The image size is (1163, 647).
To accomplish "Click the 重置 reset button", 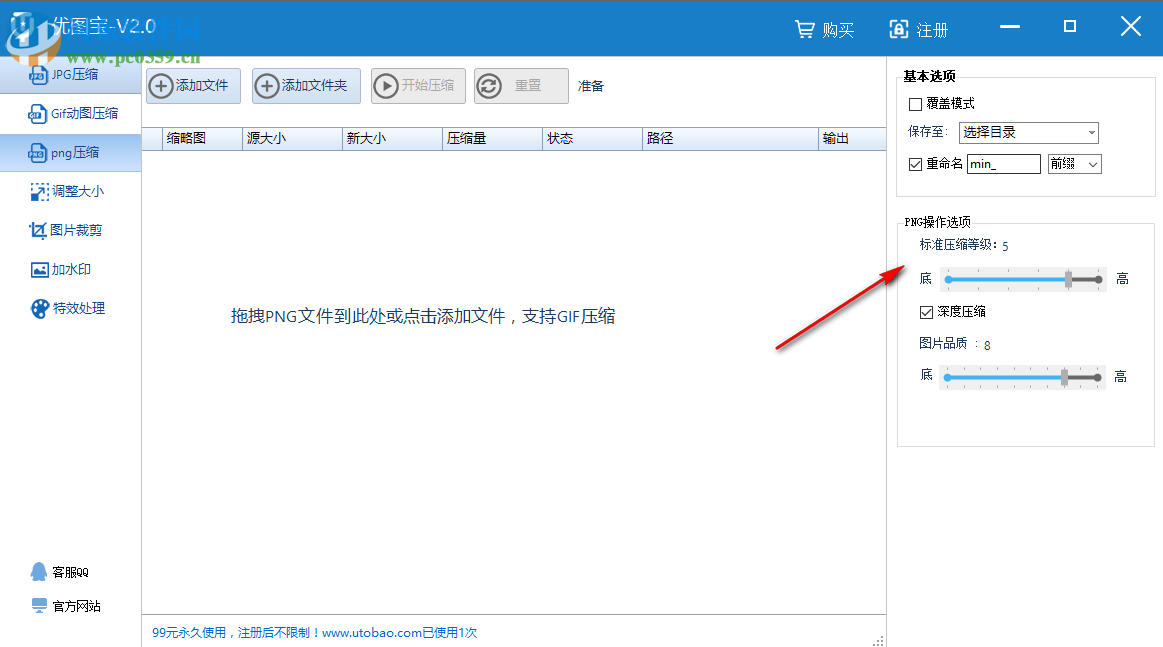I will point(521,86).
